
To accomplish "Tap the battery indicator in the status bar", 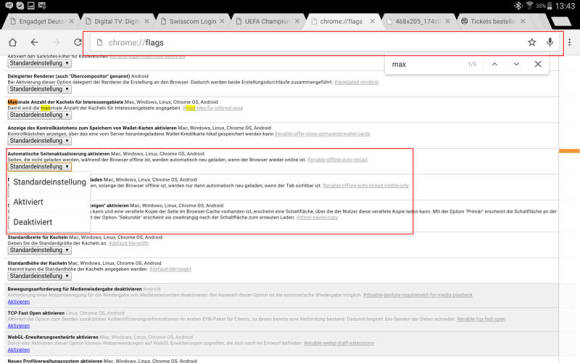I will [549, 6].
